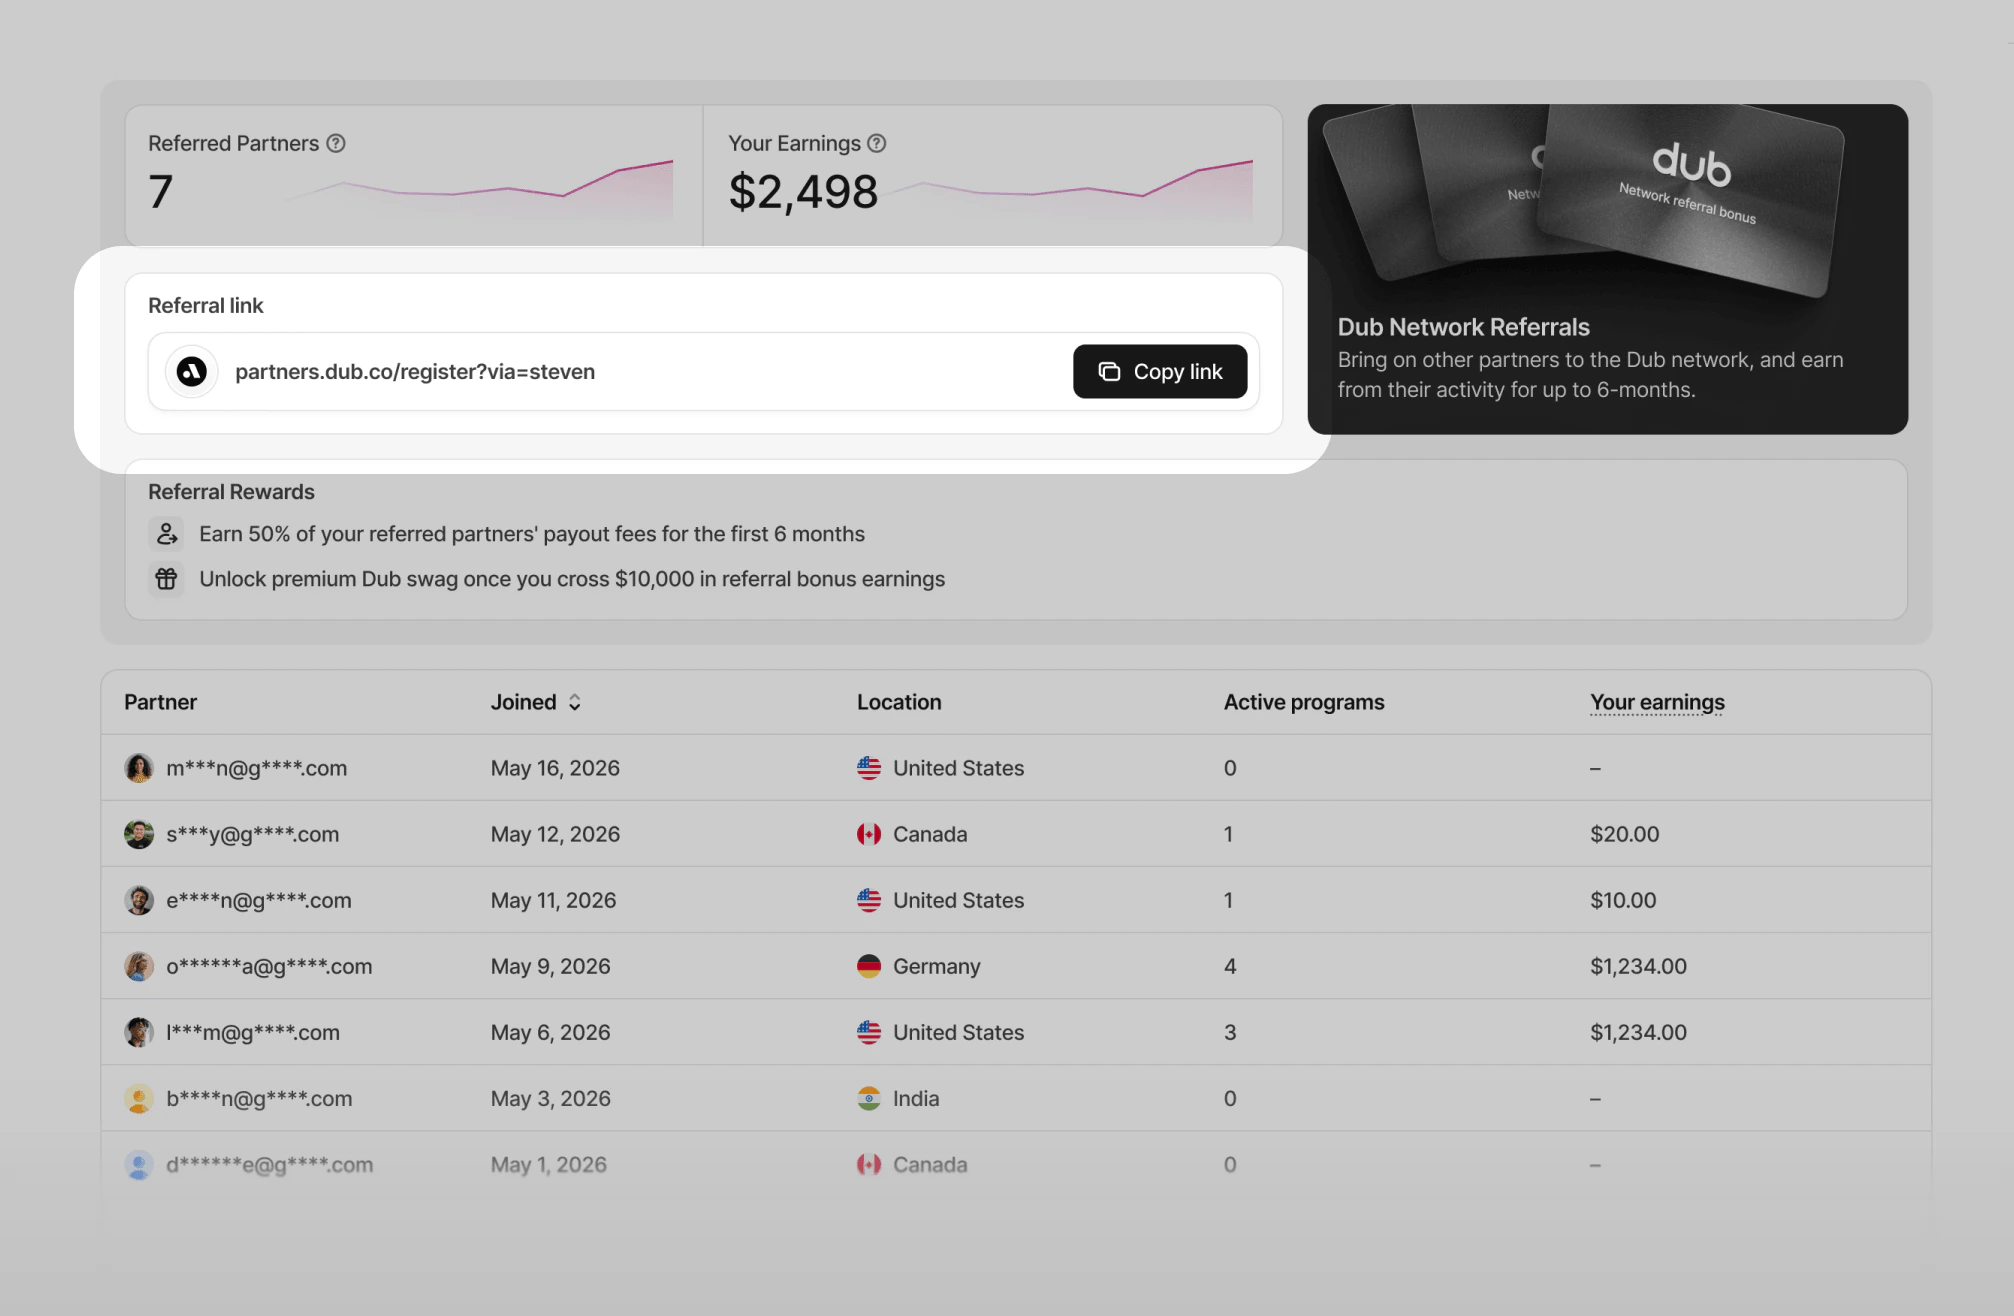This screenshot has width=2014, height=1316.
Task: Click the Joined column header
Action: click(x=524, y=703)
